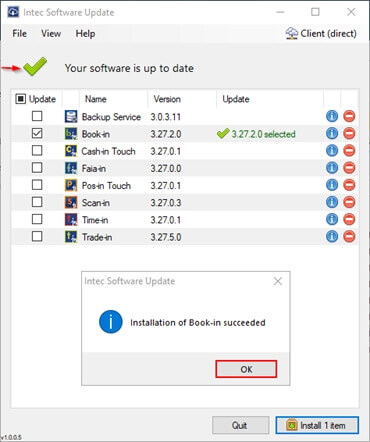Toggle the select-all Update header checkbox
370x442 pixels.
(20, 99)
